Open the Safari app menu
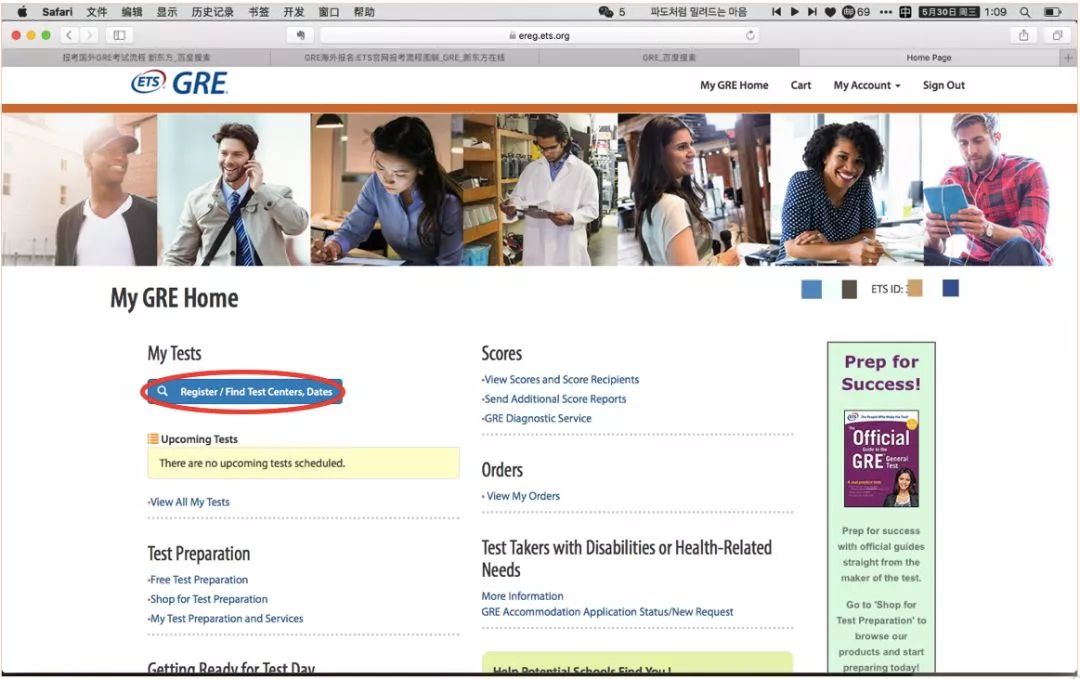1080x679 pixels. coord(57,12)
